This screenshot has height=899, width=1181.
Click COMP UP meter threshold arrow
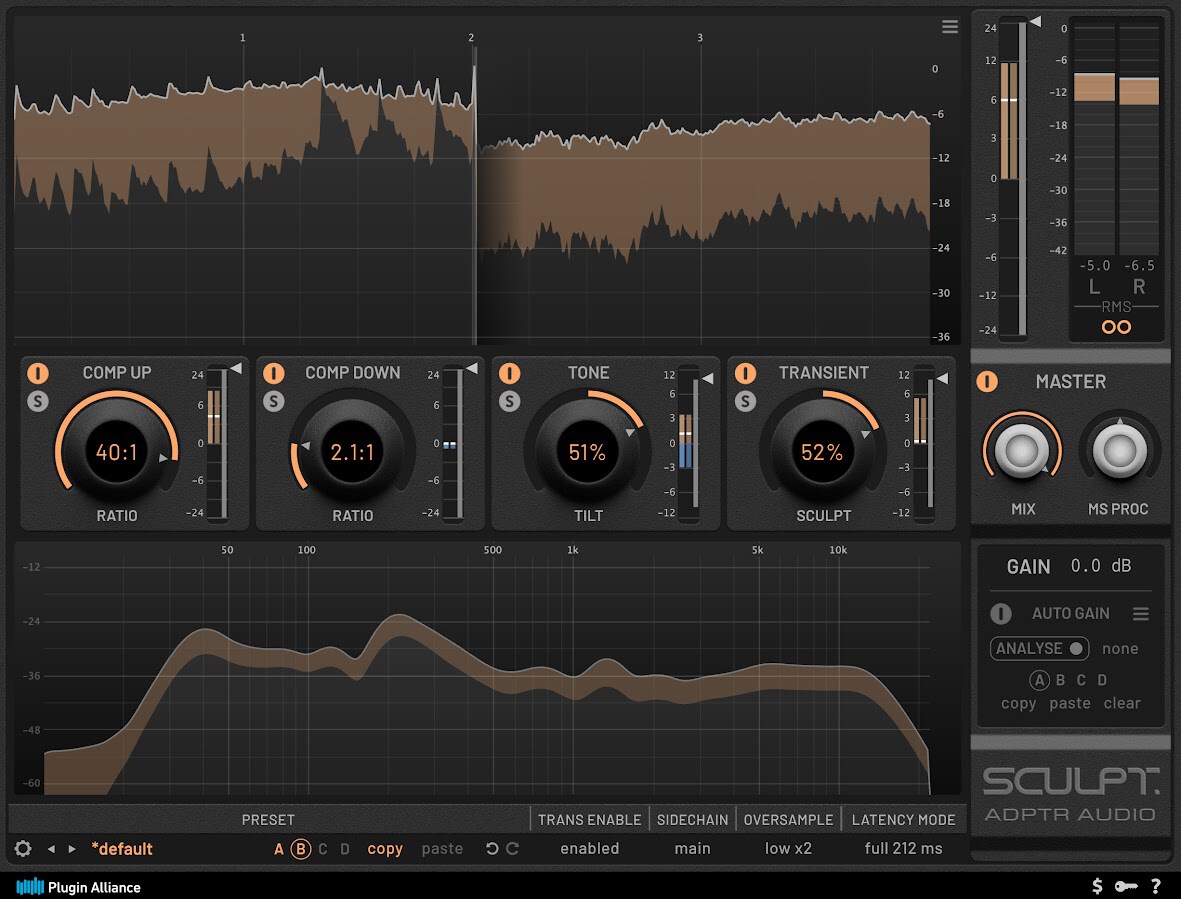click(236, 368)
